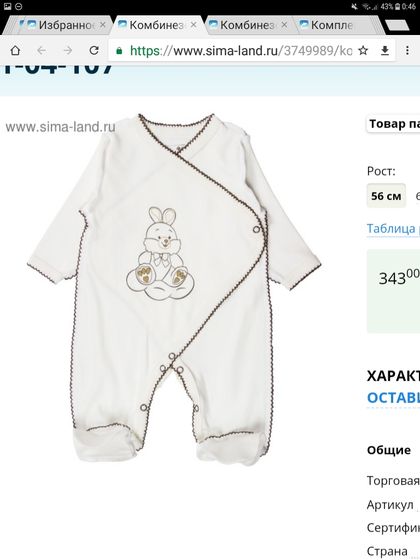Close the active Комбинез tab
Screen dimensions: 420x560
pyautogui.click(x=193, y=25)
